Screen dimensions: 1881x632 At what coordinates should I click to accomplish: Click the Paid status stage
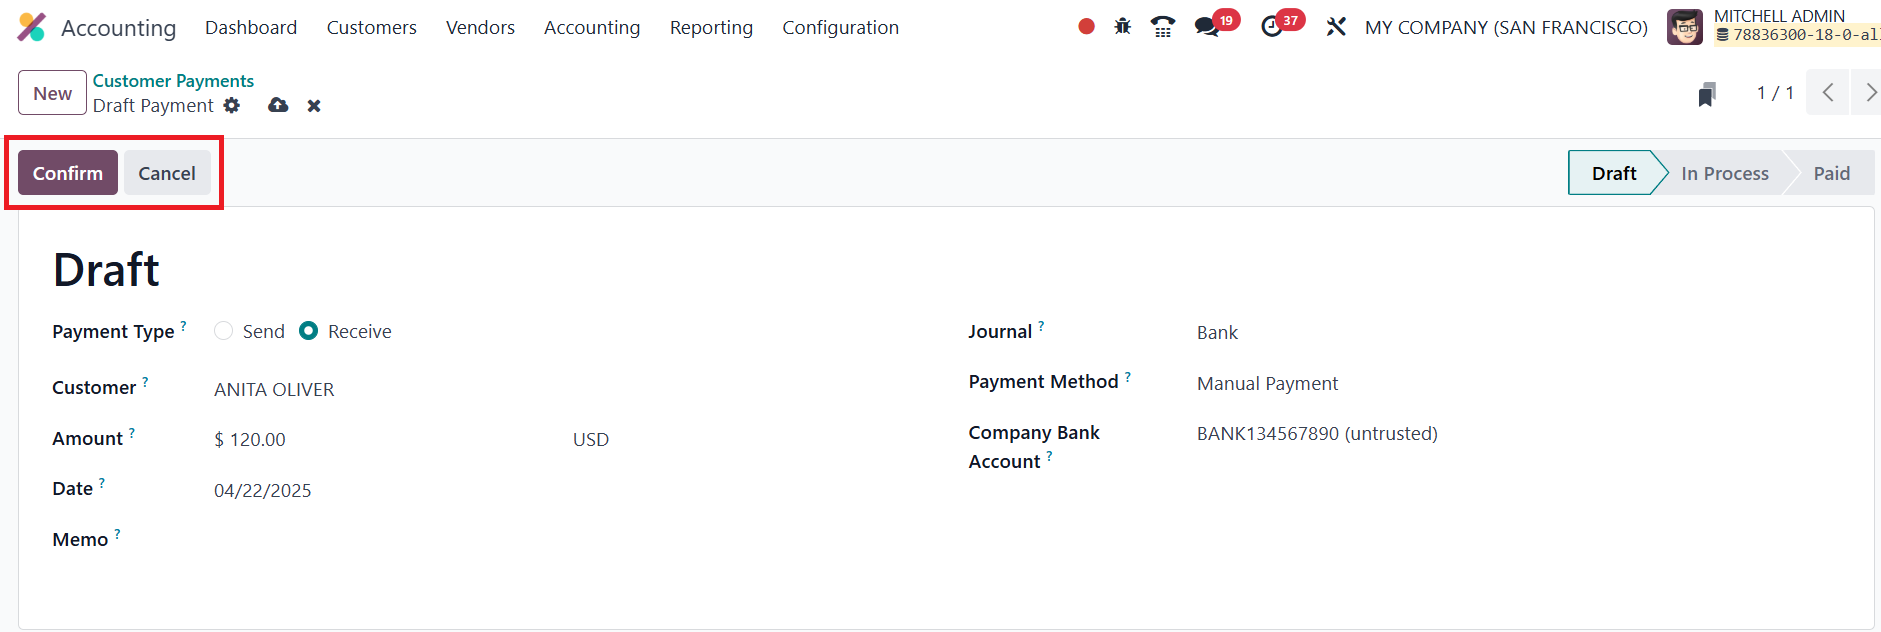coord(1832,173)
